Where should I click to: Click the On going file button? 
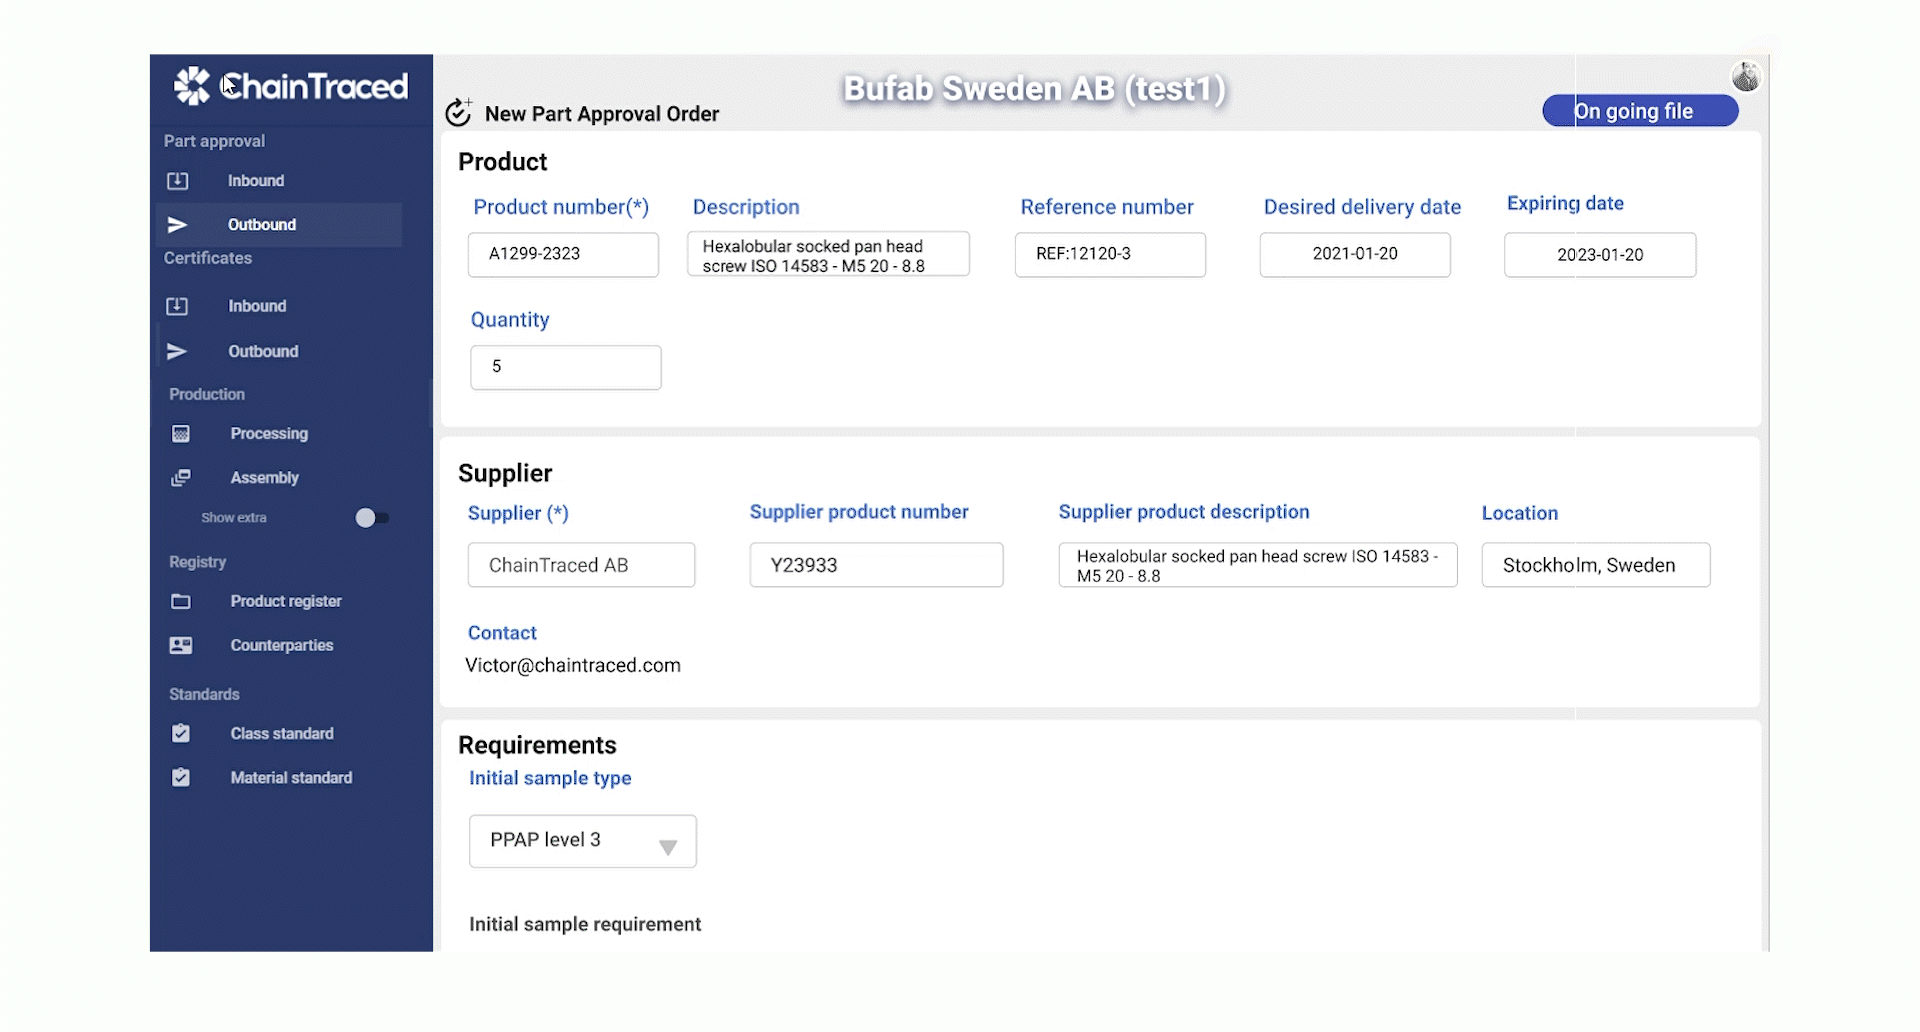(x=1640, y=111)
